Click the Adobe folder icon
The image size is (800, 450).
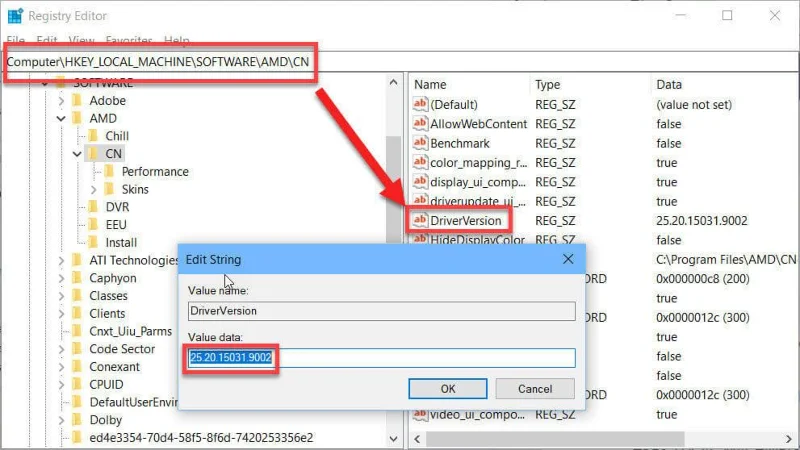click(77, 101)
